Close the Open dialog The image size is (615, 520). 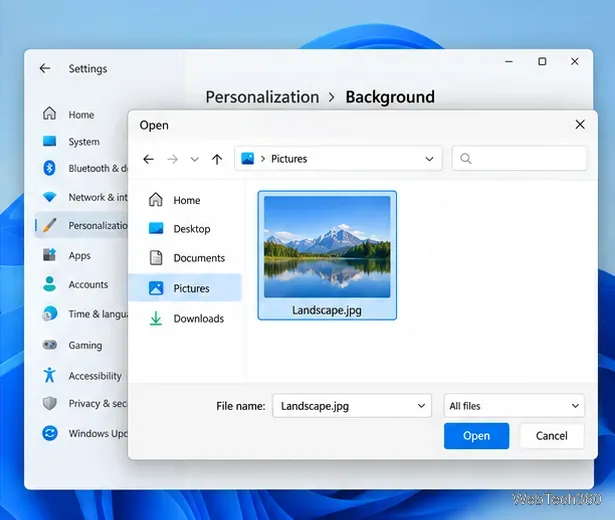(580, 125)
